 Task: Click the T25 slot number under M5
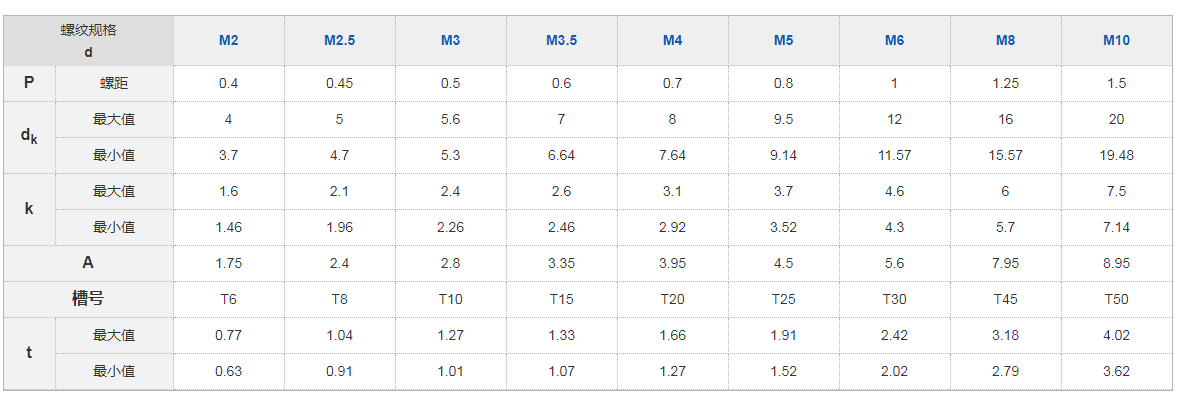point(784,299)
